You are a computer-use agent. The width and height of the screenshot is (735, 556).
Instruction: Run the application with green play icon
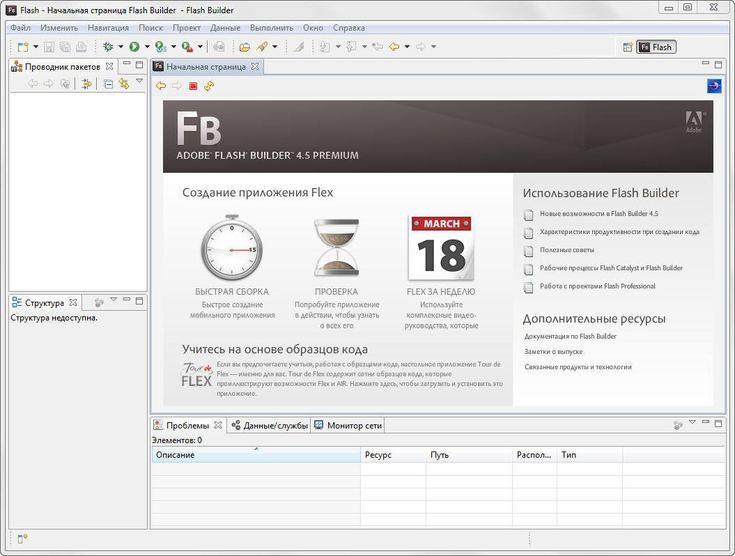click(x=135, y=47)
